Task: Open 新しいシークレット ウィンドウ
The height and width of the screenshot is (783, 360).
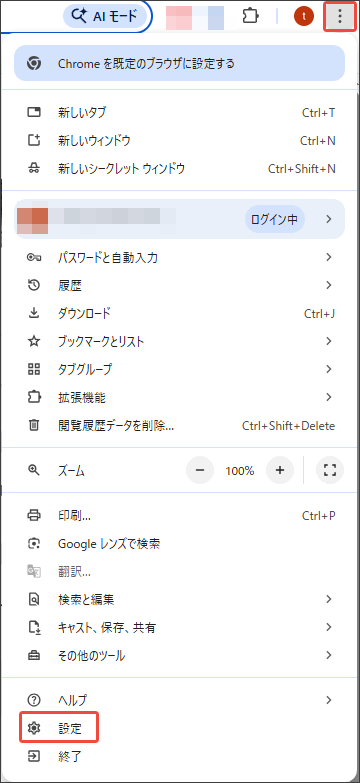Action: coord(180,169)
